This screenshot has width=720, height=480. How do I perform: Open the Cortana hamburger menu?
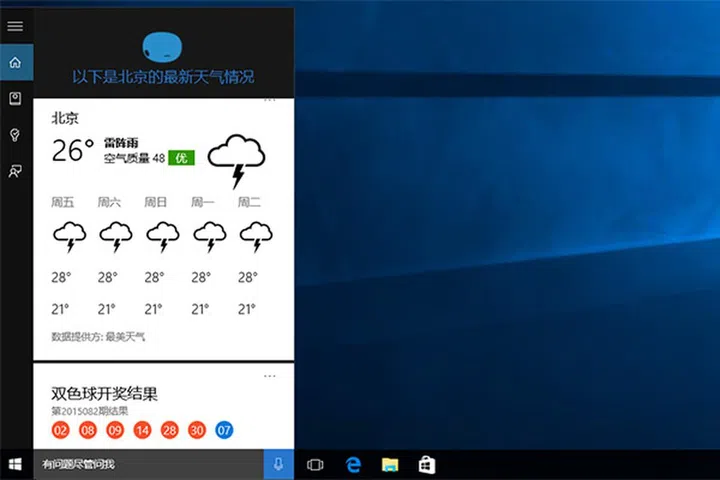[x=15, y=26]
